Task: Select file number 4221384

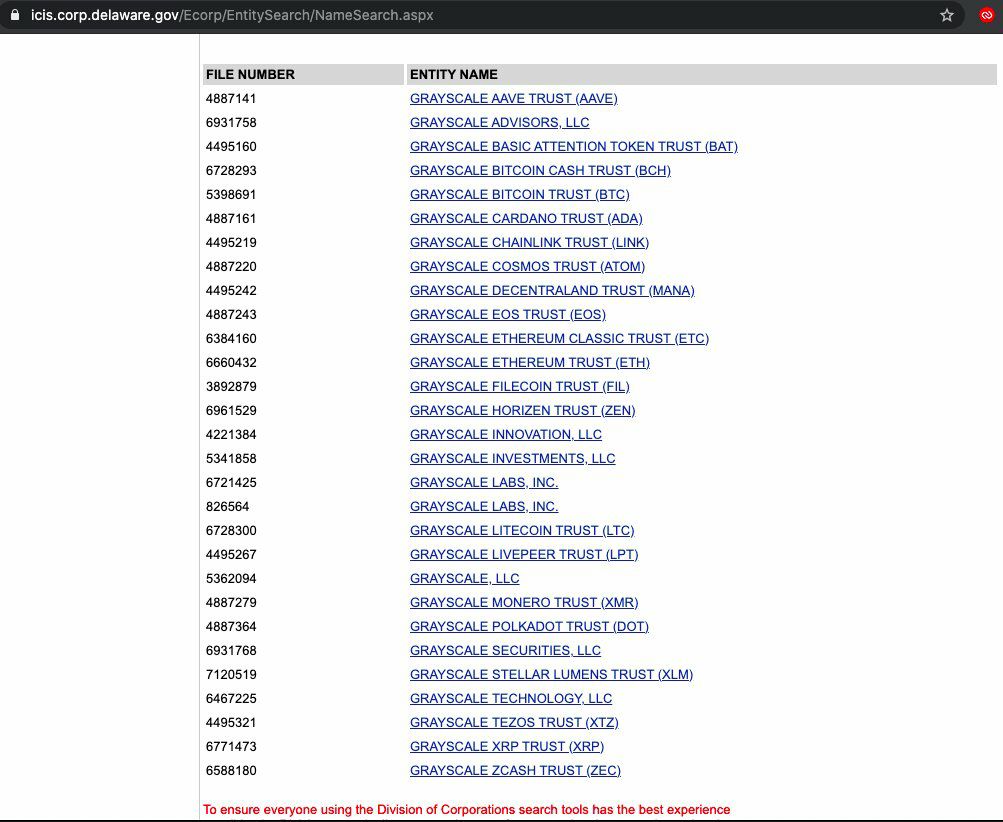Action: click(231, 434)
